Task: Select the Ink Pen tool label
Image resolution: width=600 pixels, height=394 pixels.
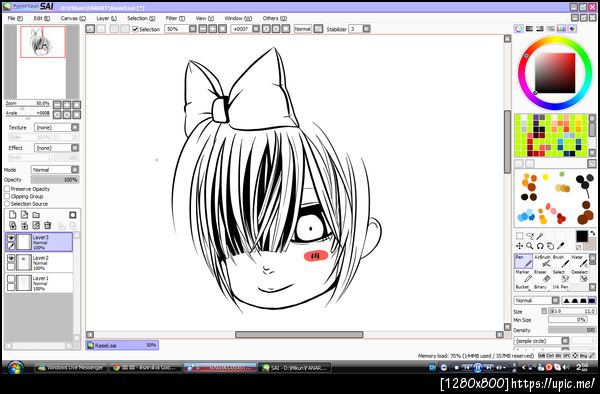Action: click(560, 287)
